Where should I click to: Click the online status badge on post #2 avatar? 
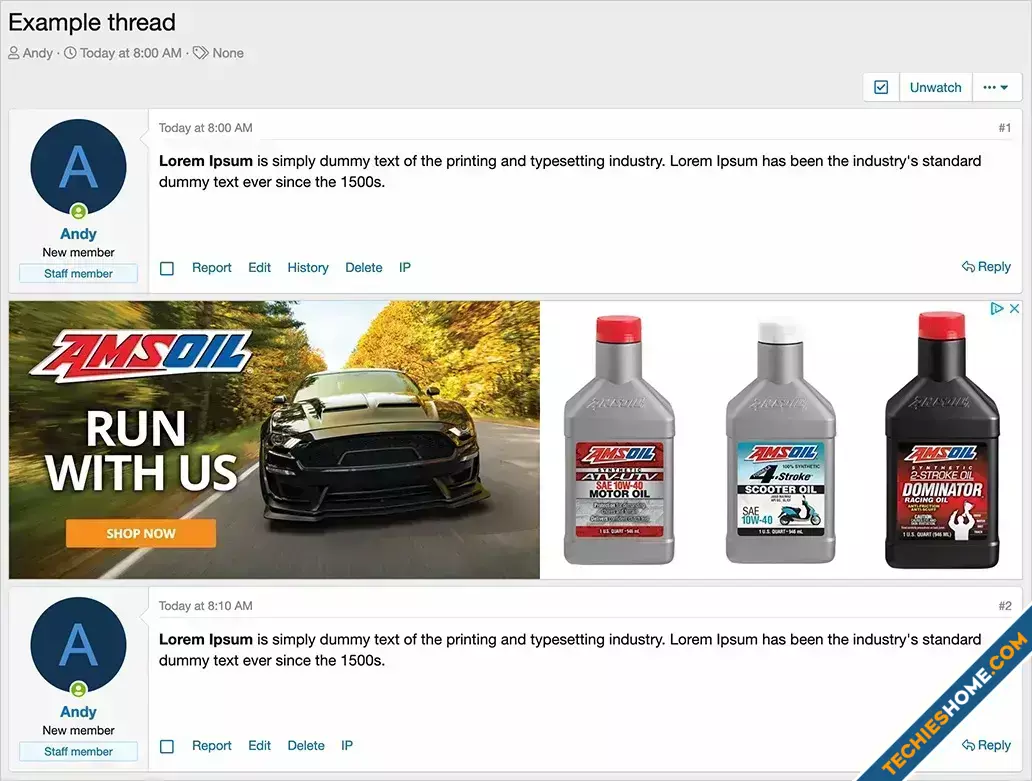78,689
